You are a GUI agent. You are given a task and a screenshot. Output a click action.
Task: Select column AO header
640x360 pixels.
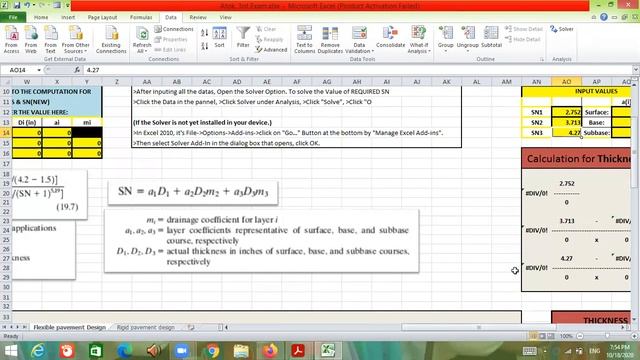566,82
